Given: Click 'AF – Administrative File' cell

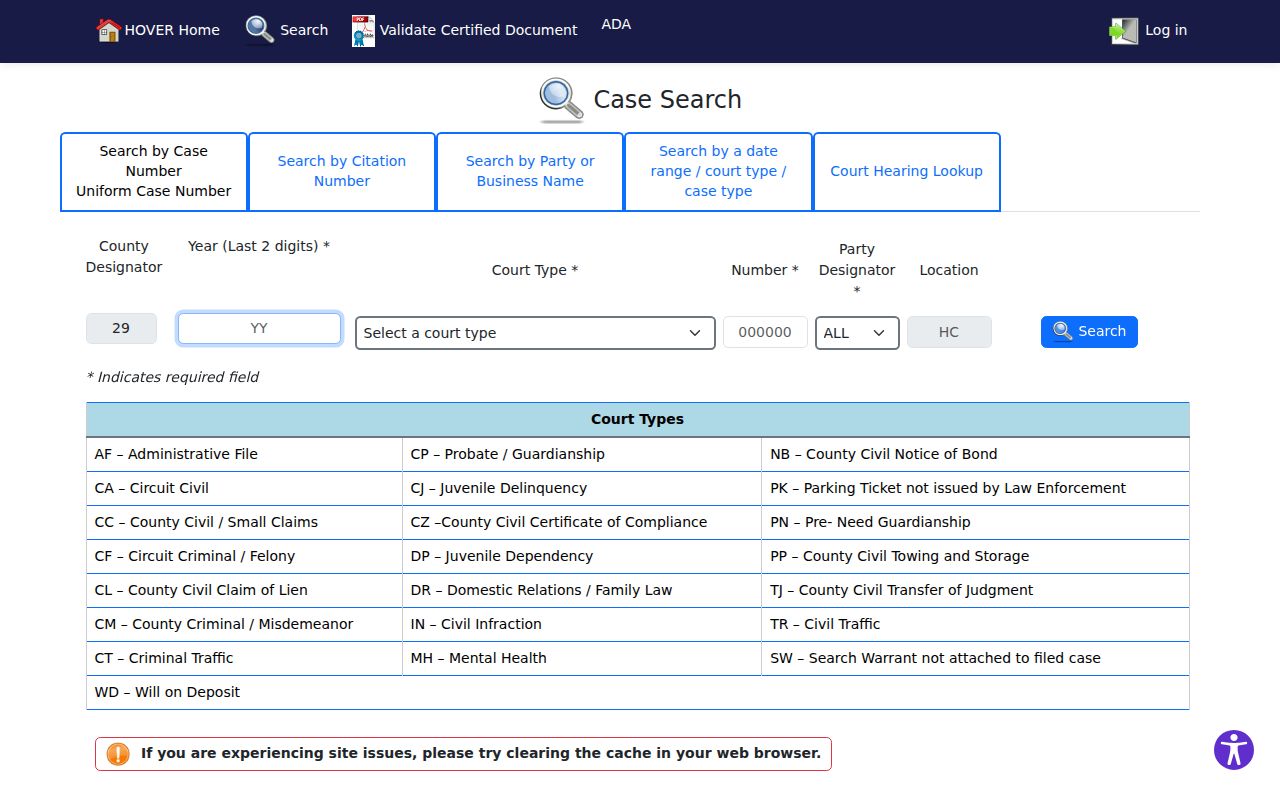Looking at the screenshot, I should (x=244, y=454).
